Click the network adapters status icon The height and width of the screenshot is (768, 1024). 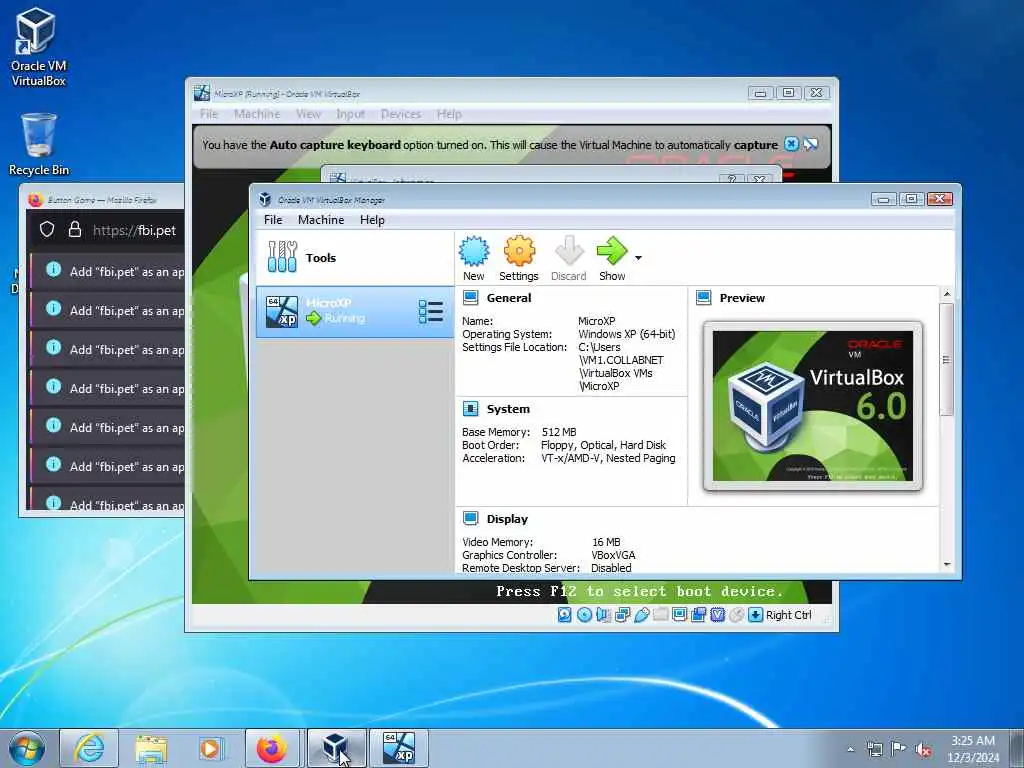pyautogui.click(x=622, y=615)
